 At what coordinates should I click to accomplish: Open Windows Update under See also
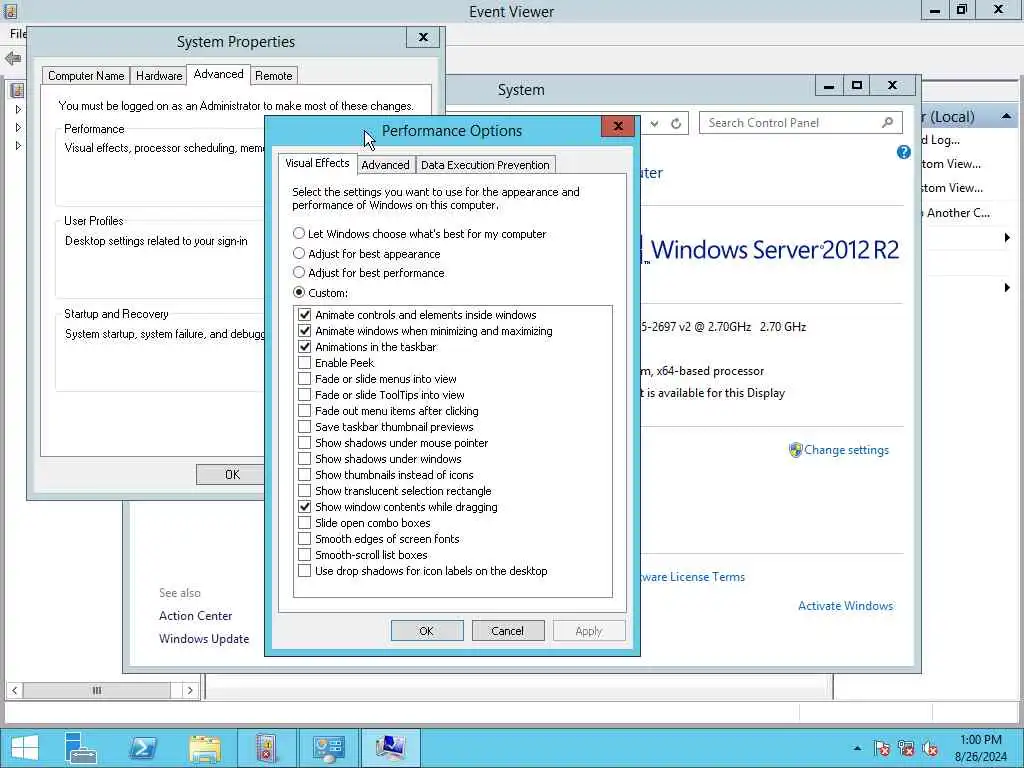coord(204,639)
